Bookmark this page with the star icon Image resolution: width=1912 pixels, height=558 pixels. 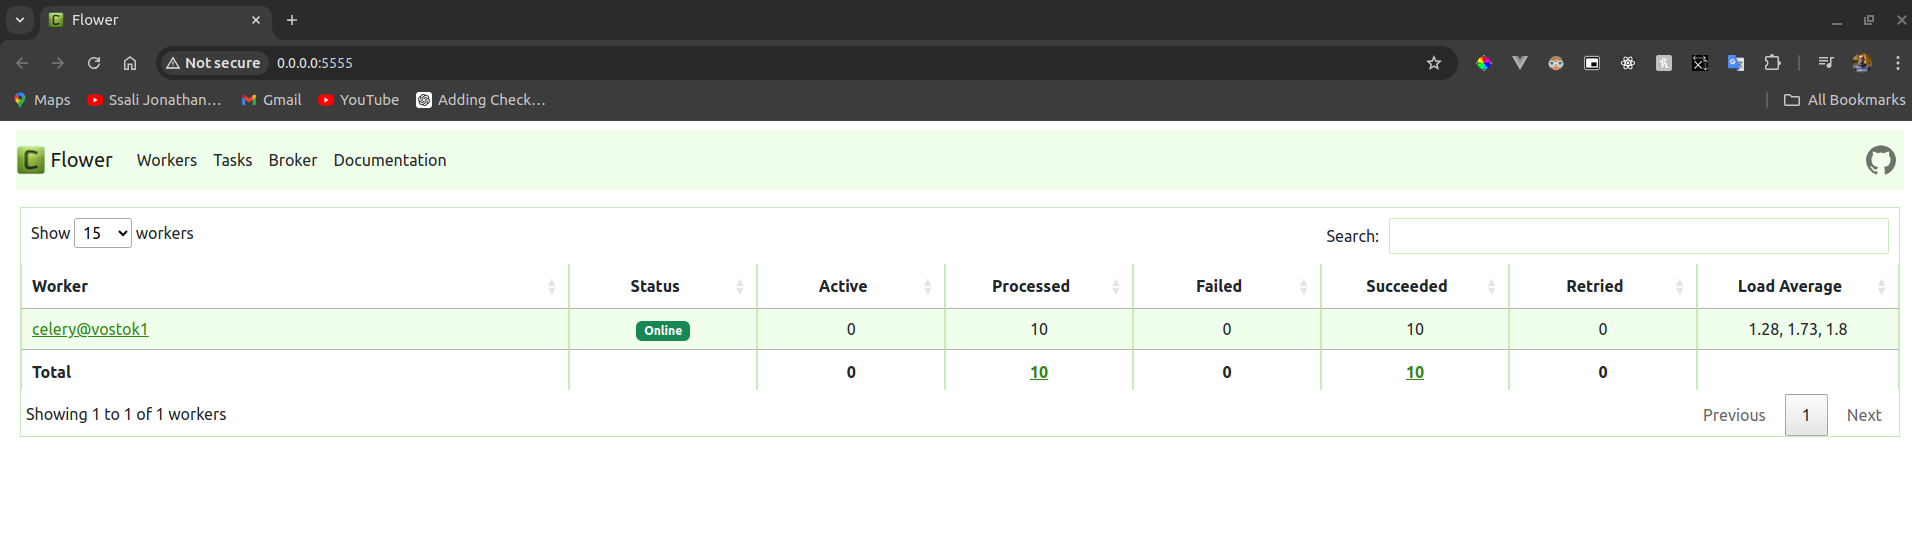[x=1433, y=63]
